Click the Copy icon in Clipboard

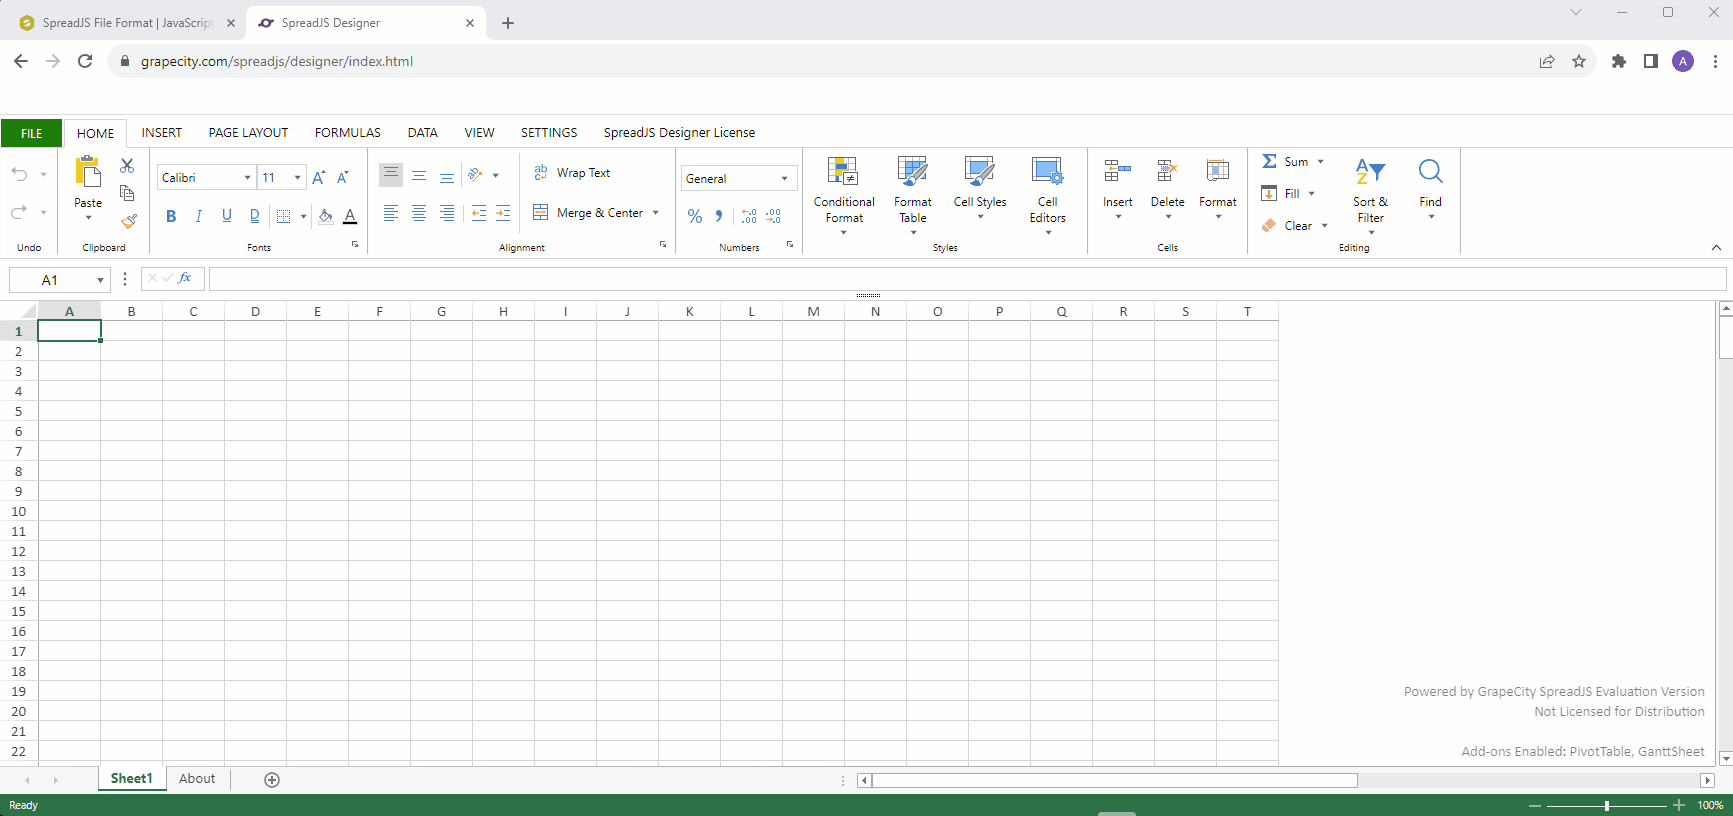click(x=127, y=193)
